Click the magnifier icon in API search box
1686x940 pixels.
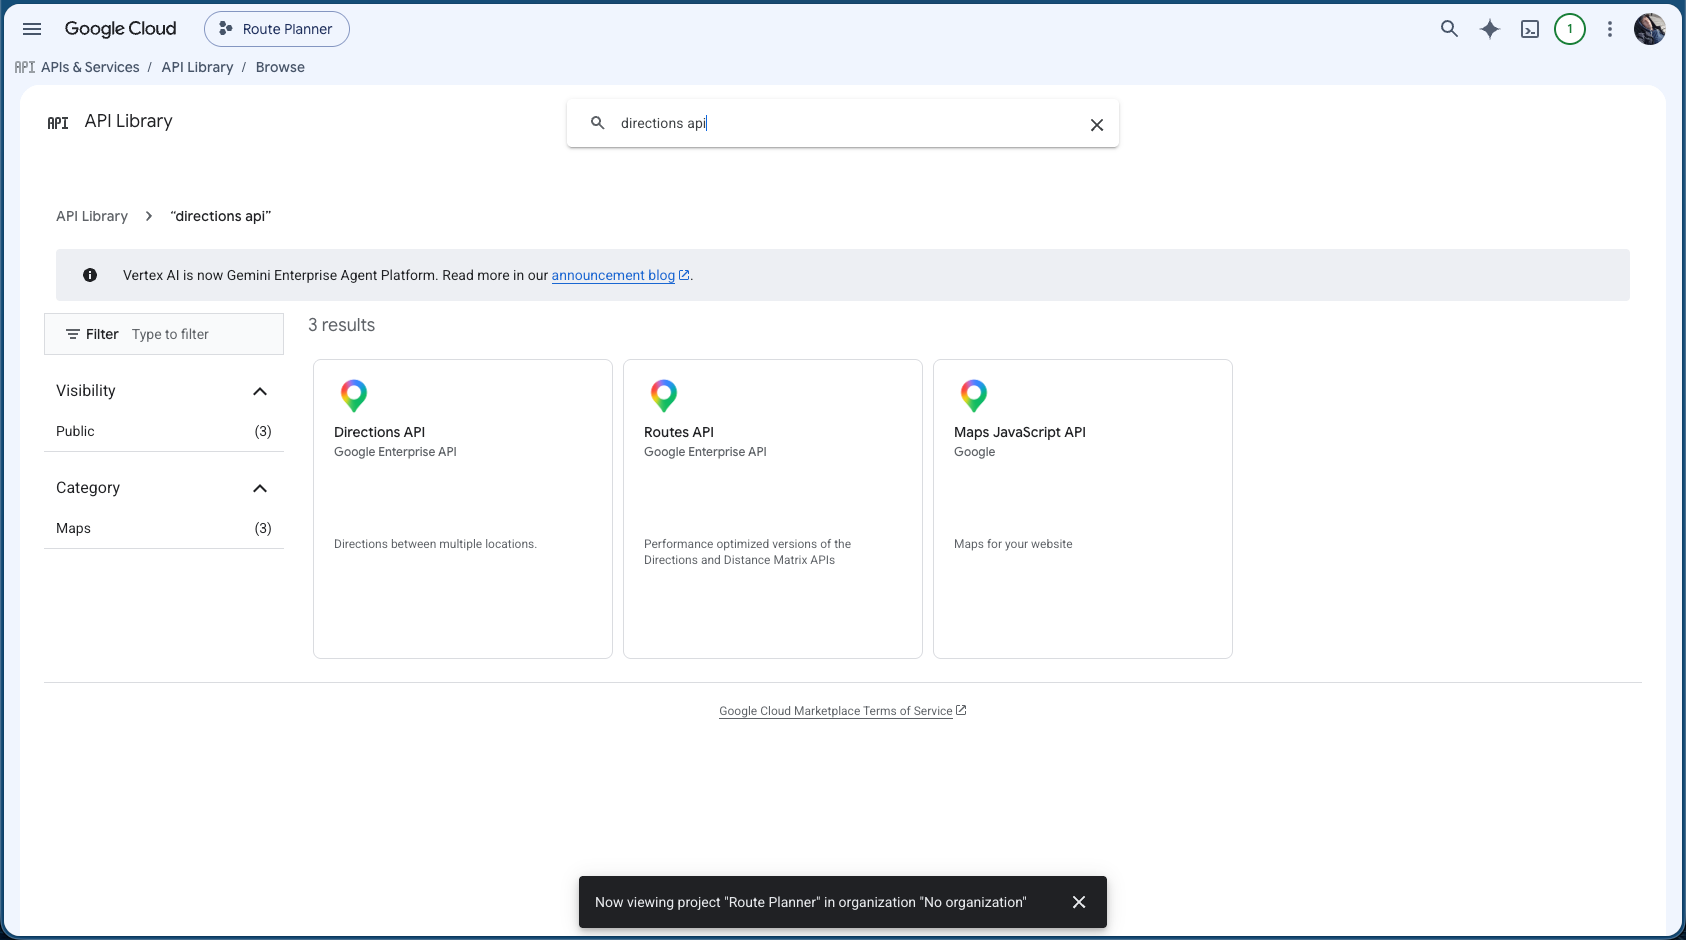tap(598, 123)
